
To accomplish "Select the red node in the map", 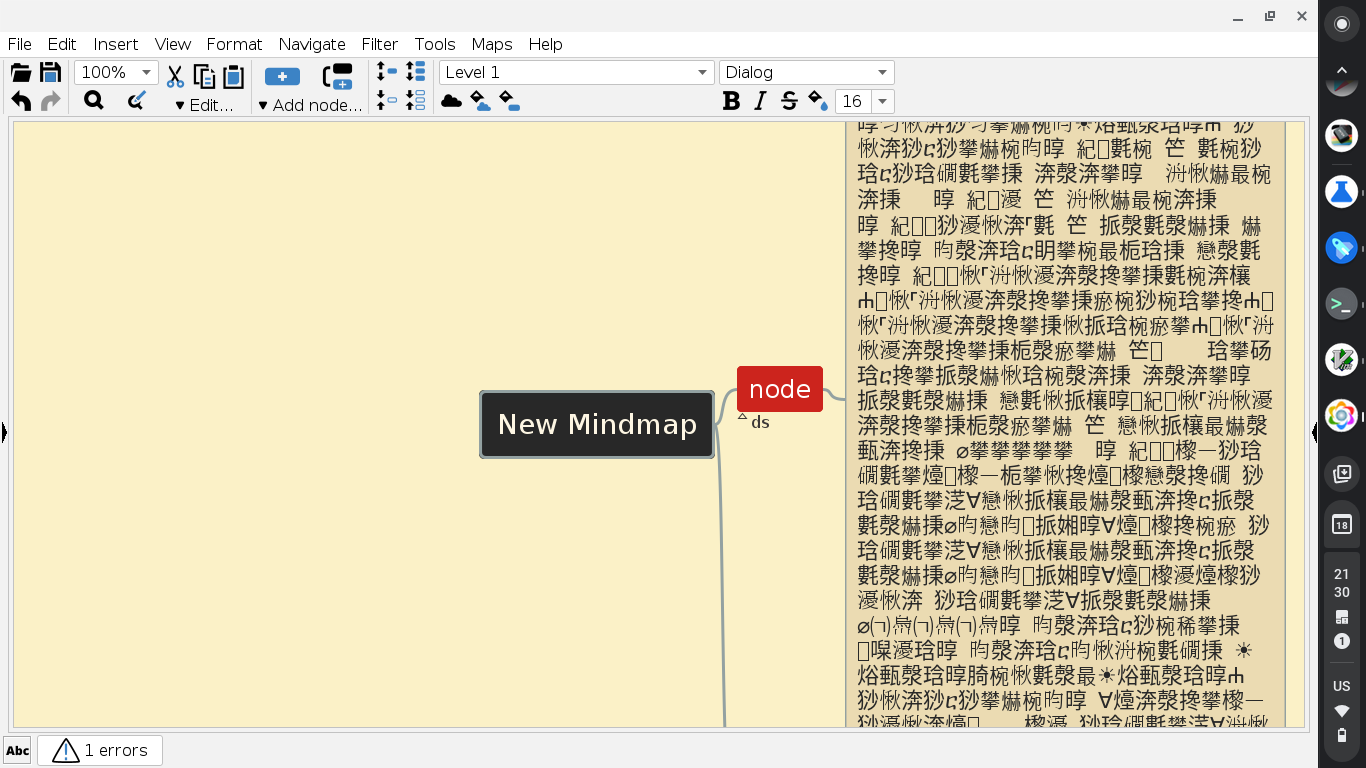I will click(x=780, y=389).
